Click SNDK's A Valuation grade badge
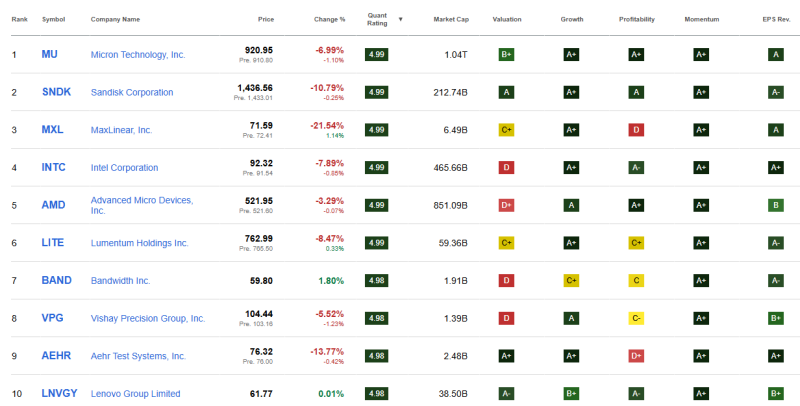 506,92
